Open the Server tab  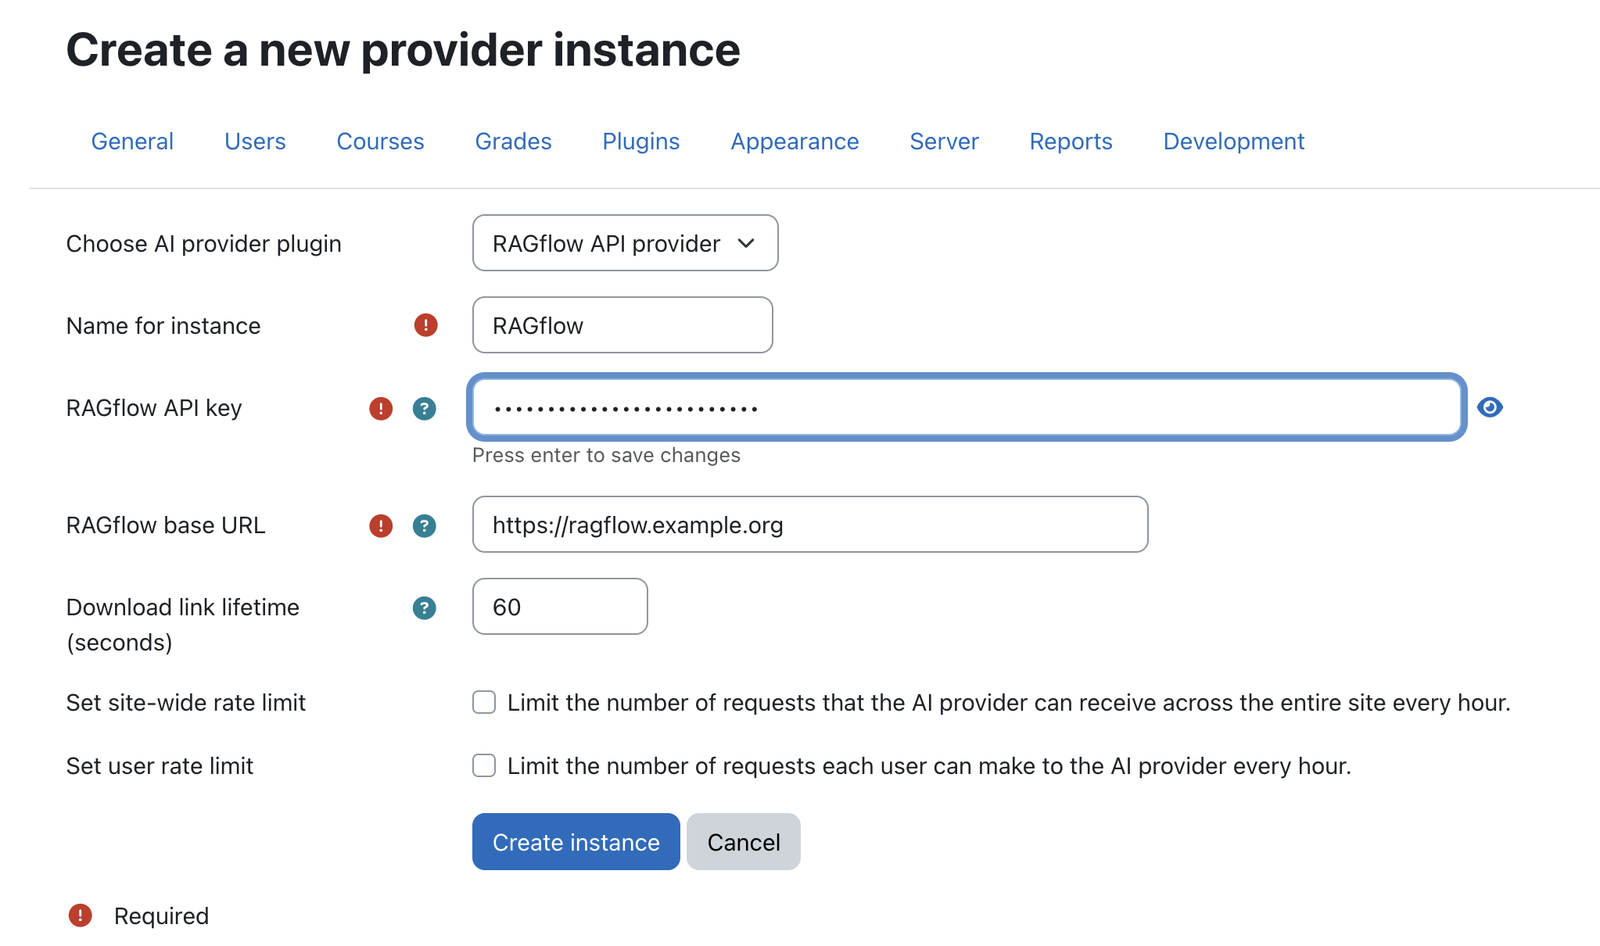point(944,141)
